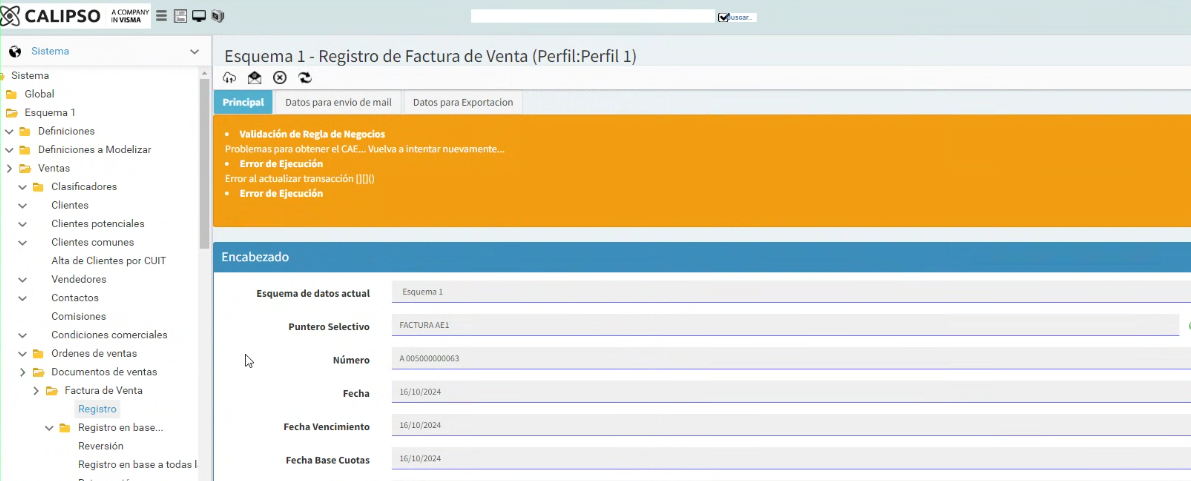
Task: Click the open envelope mail icon
Action: click(x=254, y=78)
